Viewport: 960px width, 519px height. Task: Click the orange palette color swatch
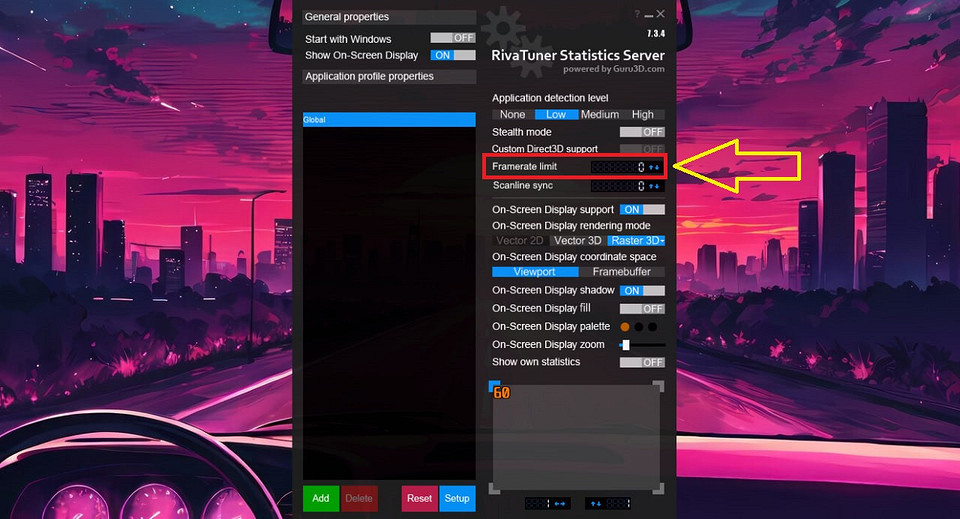pyautogui.click(x=625, y=327)
